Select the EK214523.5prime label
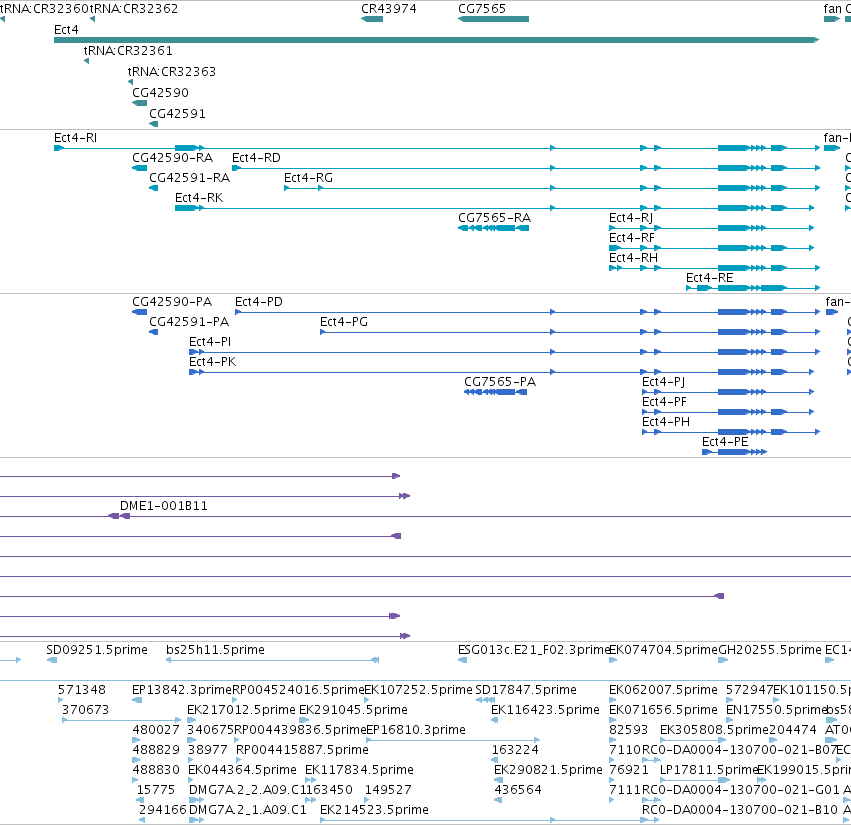Screen dimensions: 851x825 (x=374, y=811)
